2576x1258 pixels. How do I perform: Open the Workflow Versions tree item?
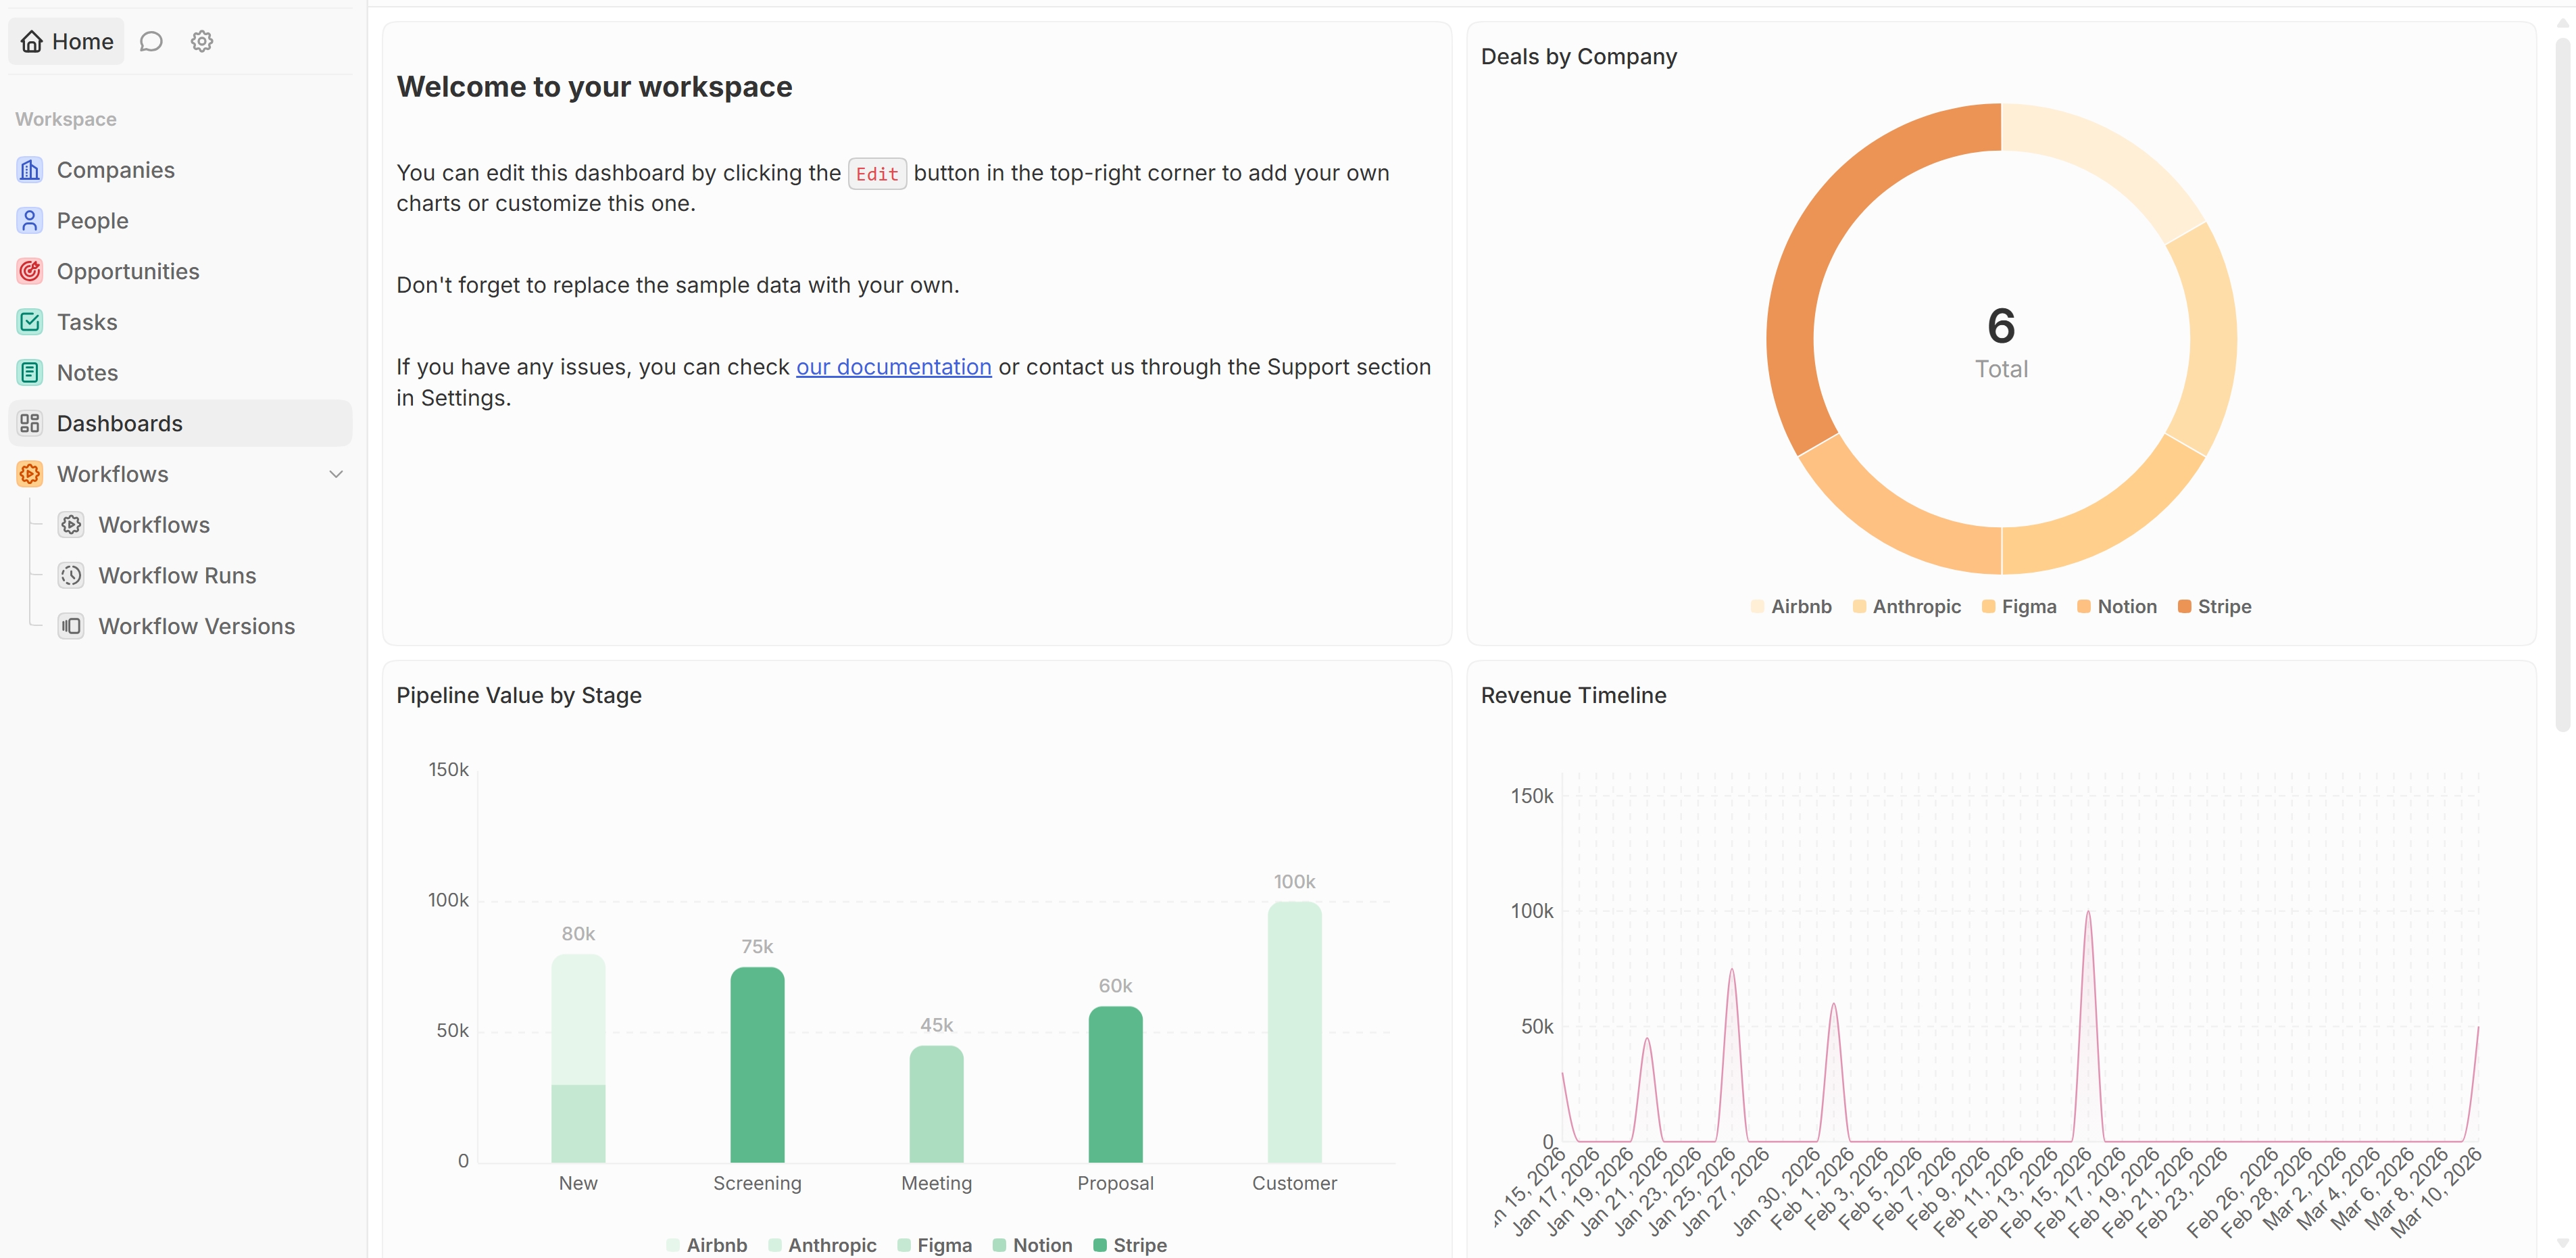coord(200,626)
